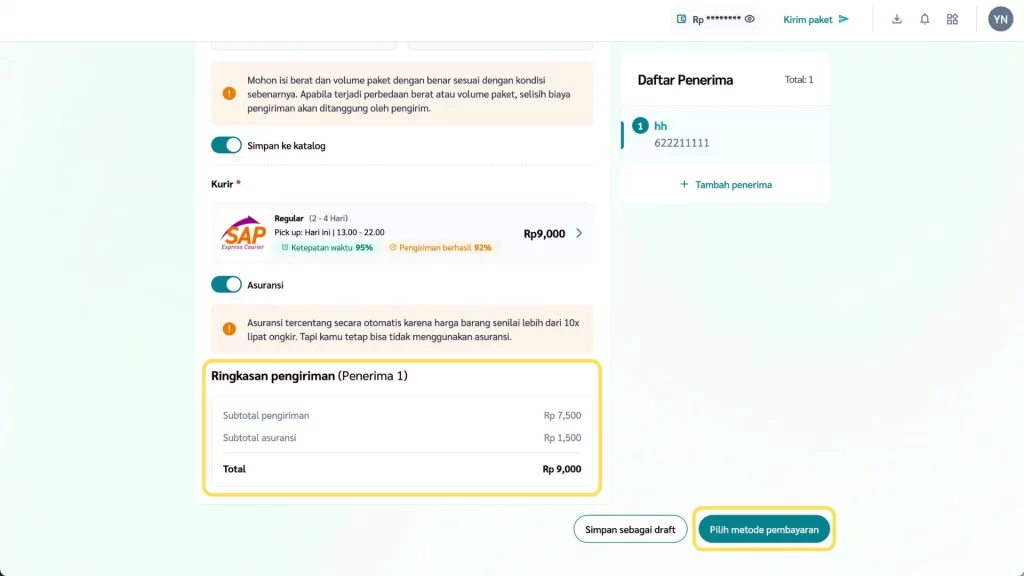Click Kirim paket in top bar
The width and height of the screenshot is (1024, 576).
[808, 19]
